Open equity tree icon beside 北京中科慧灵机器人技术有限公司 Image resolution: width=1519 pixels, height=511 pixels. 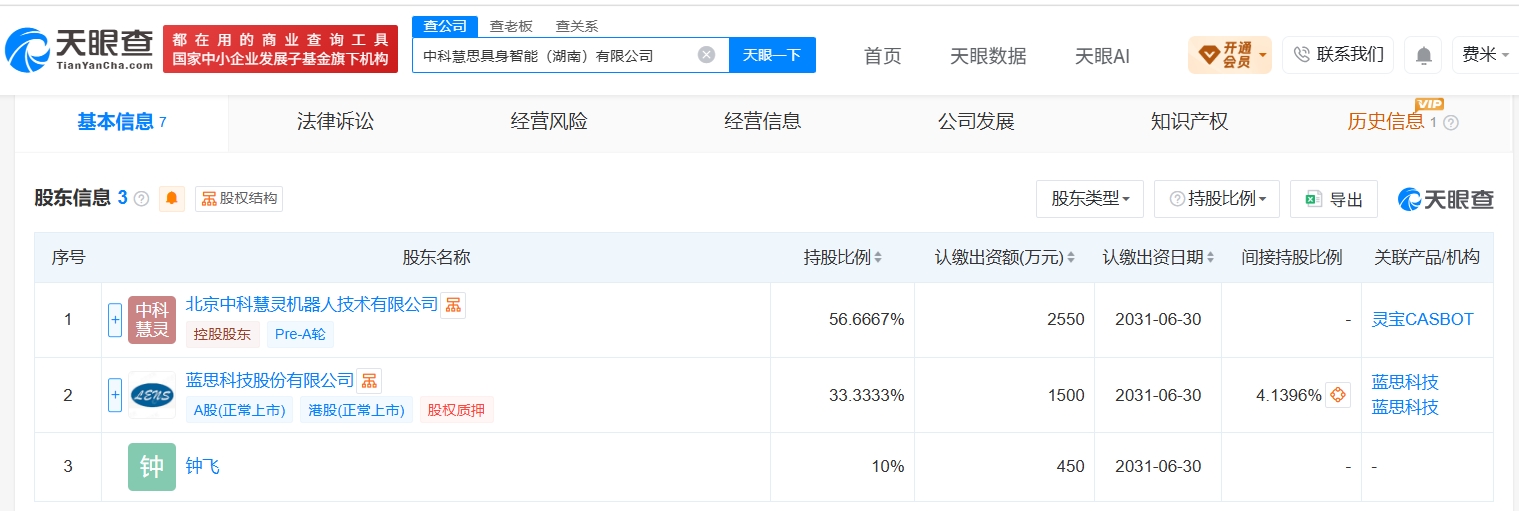coord(453,304)
